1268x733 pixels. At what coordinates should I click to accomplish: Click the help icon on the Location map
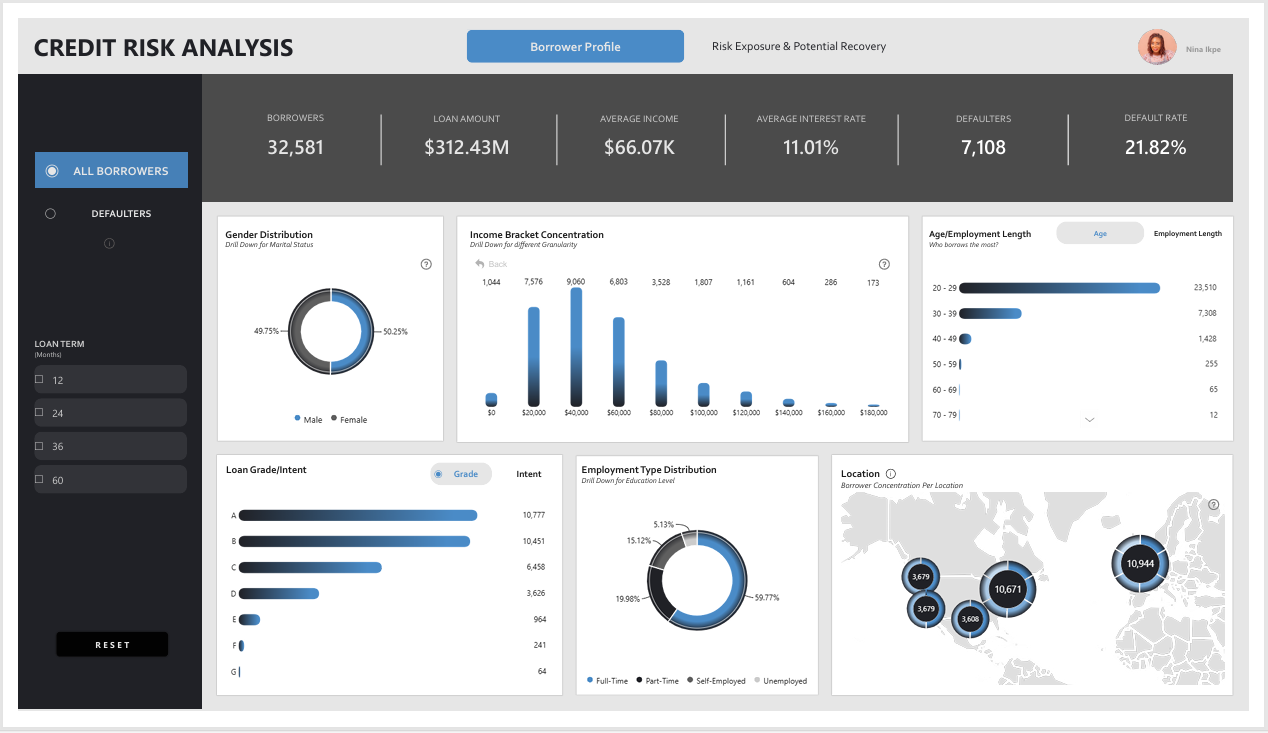tap(1214, 504)
